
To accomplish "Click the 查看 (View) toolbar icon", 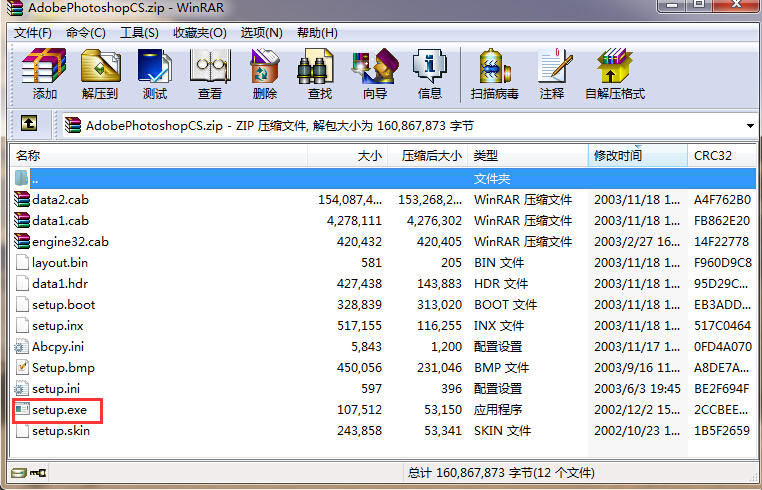I will coord(210,66).
